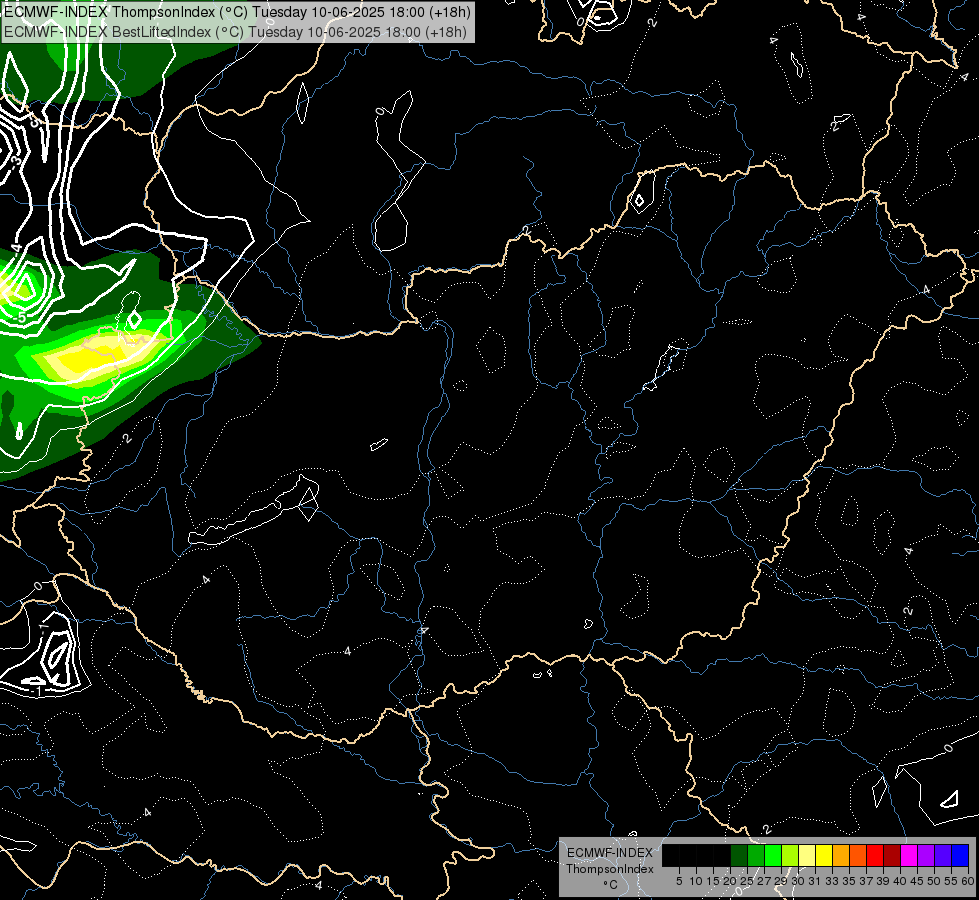Screen dimensions: 979x900
Task: Click the legend label 'ECMWF-INDEX'
Action: tap(610, 853)
